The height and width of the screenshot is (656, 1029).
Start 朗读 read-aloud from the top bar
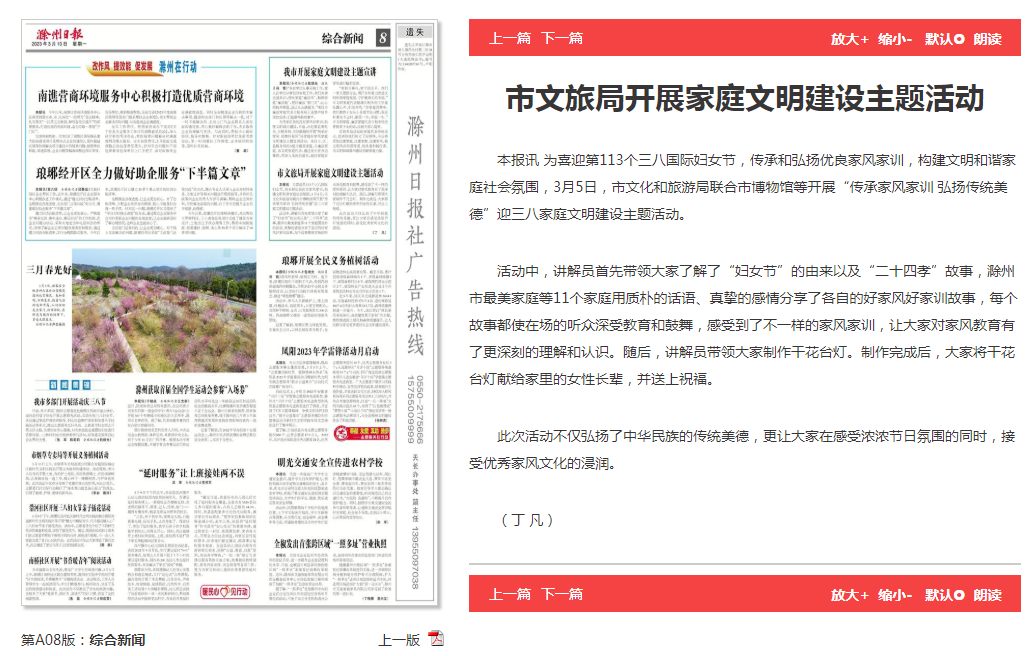(x=987, y=39)
